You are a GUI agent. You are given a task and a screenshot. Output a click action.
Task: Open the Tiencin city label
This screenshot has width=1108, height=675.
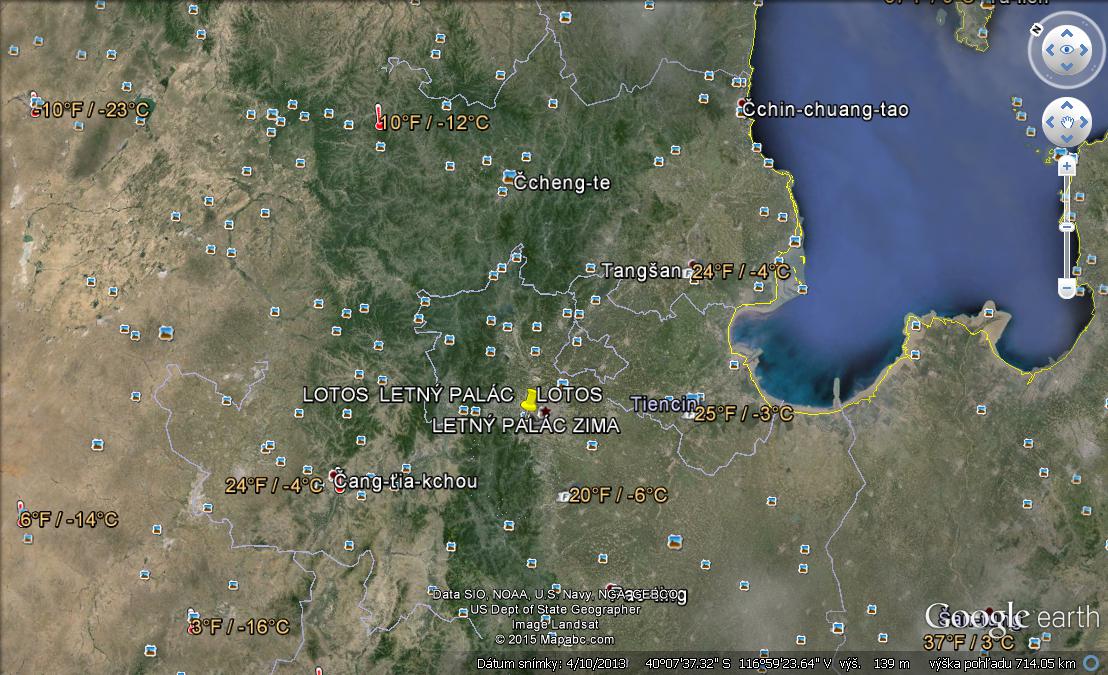(x=664, y=404)
